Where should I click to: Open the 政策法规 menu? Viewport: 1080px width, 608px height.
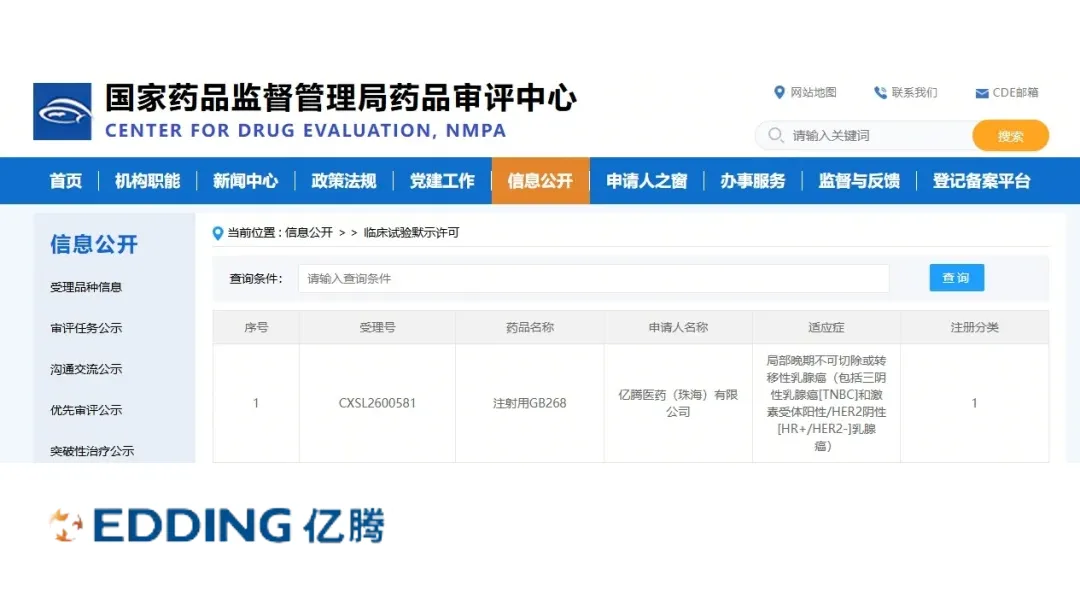[x=344, y=181]
